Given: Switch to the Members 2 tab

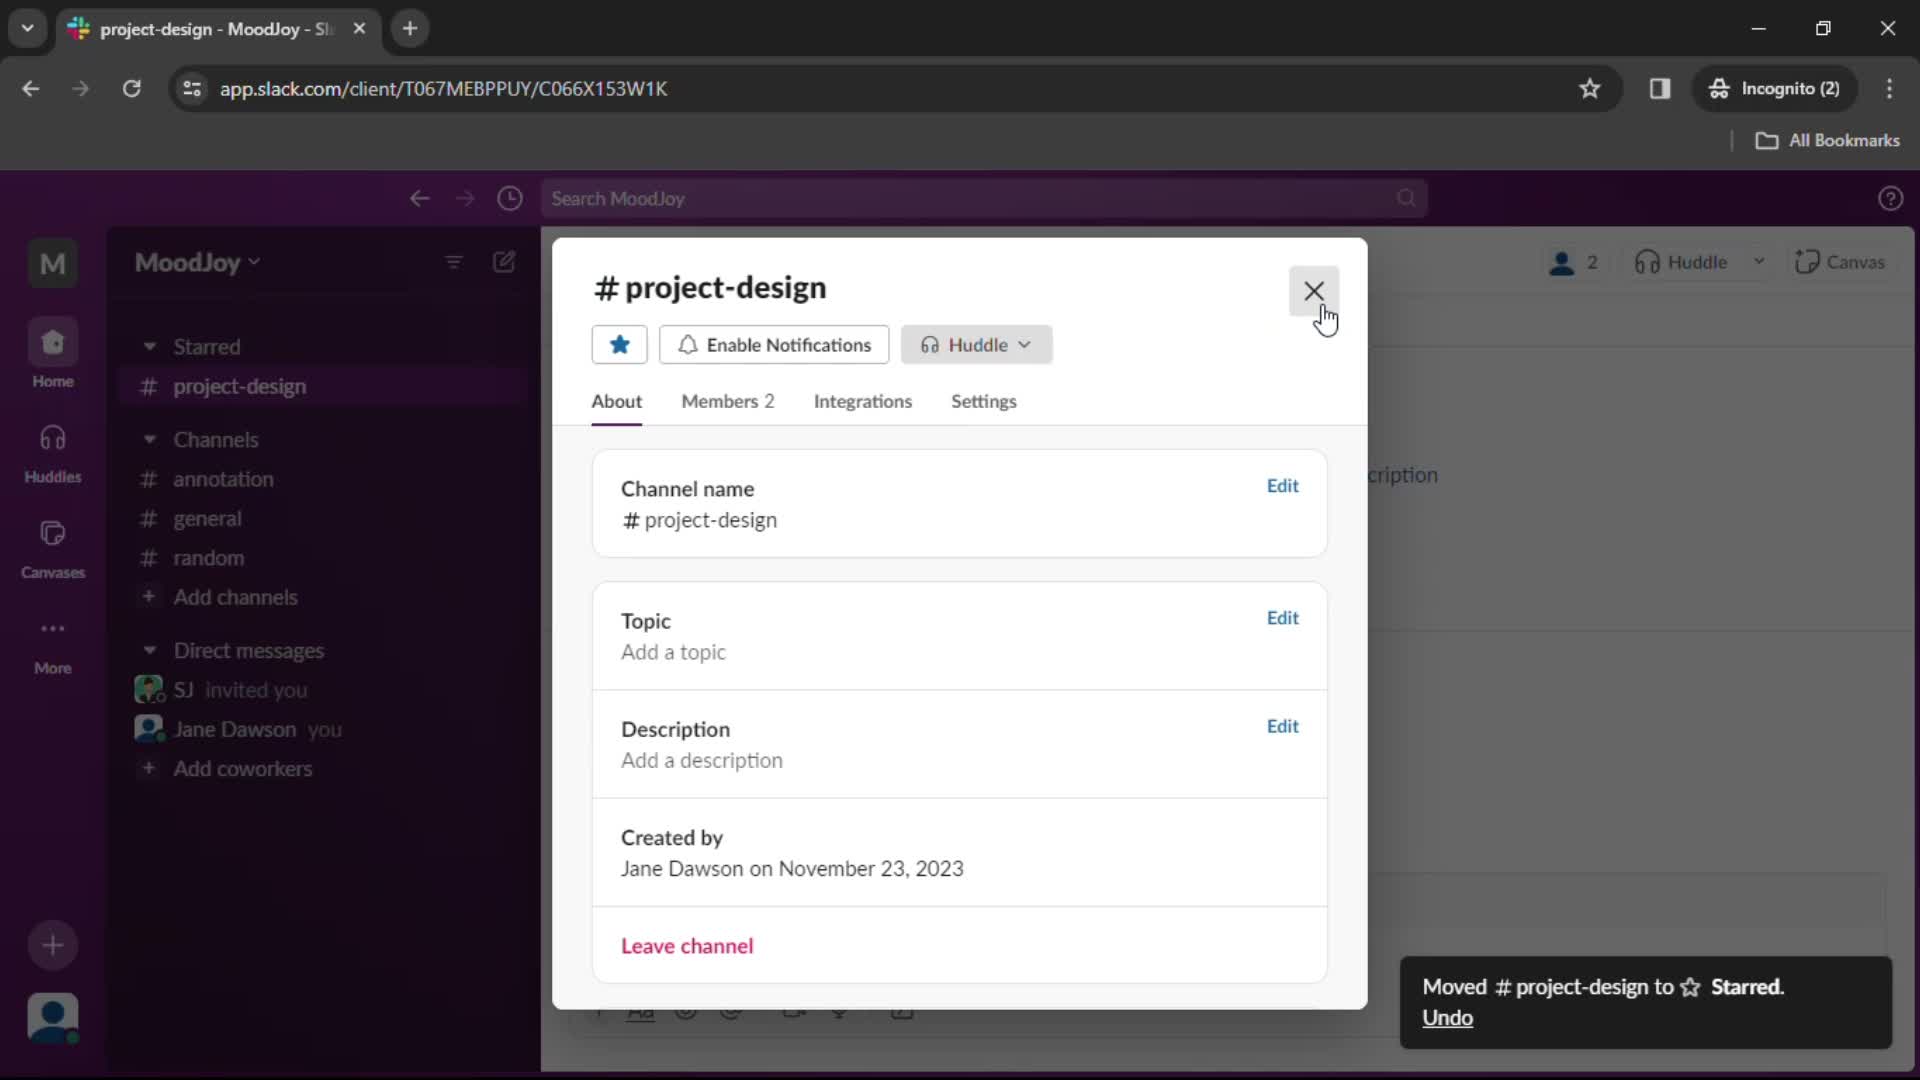Looking at the screenshot, I should pos(727,401).
